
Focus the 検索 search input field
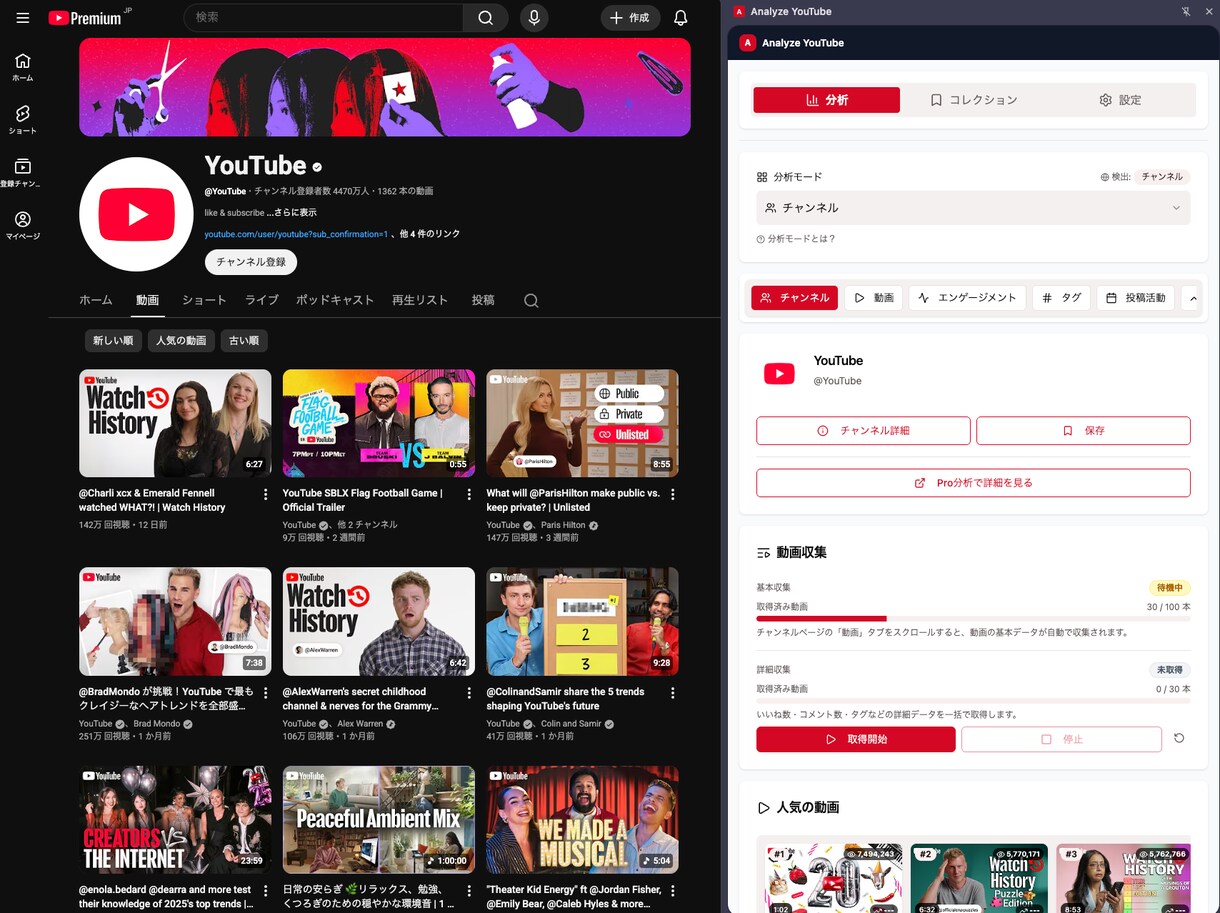323,18
